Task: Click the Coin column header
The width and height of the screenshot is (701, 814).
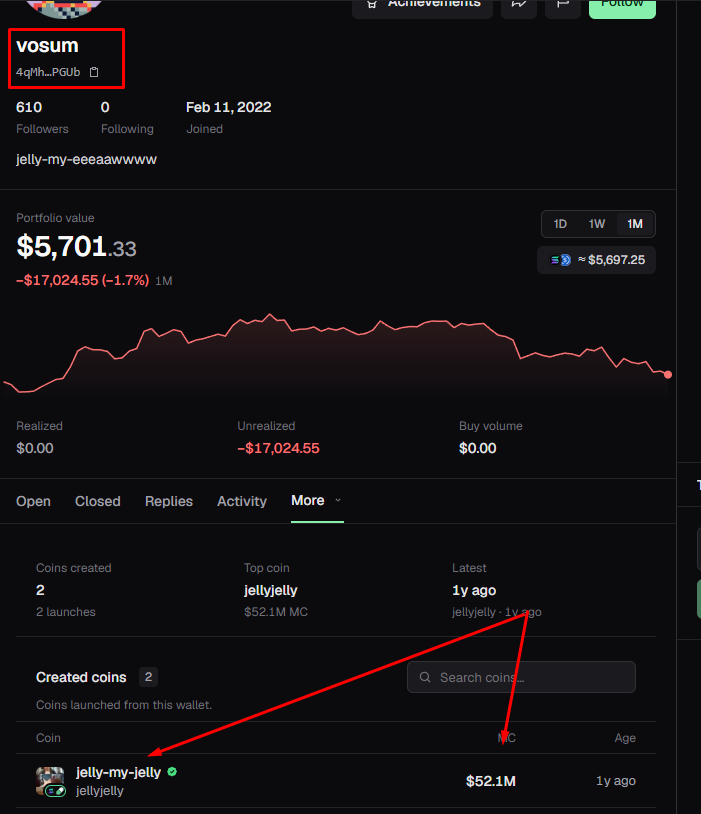Action: tap(48, 738)
